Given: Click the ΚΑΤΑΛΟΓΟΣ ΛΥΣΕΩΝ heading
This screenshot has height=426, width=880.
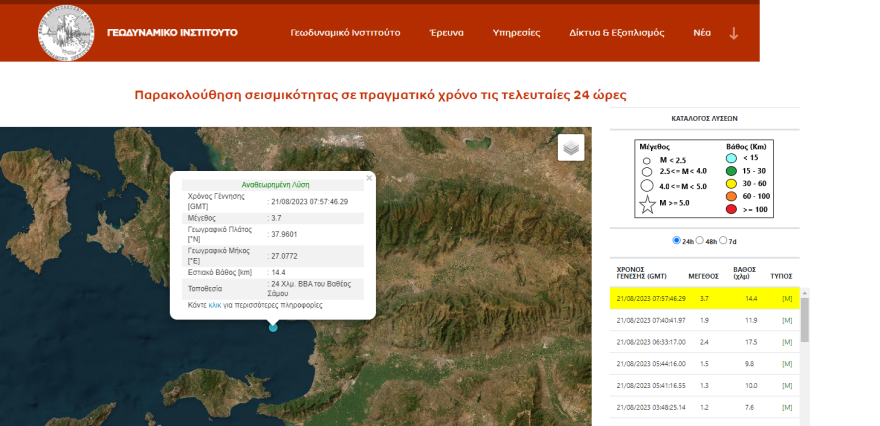Looking at the screenshot, I should click(704, 118).
